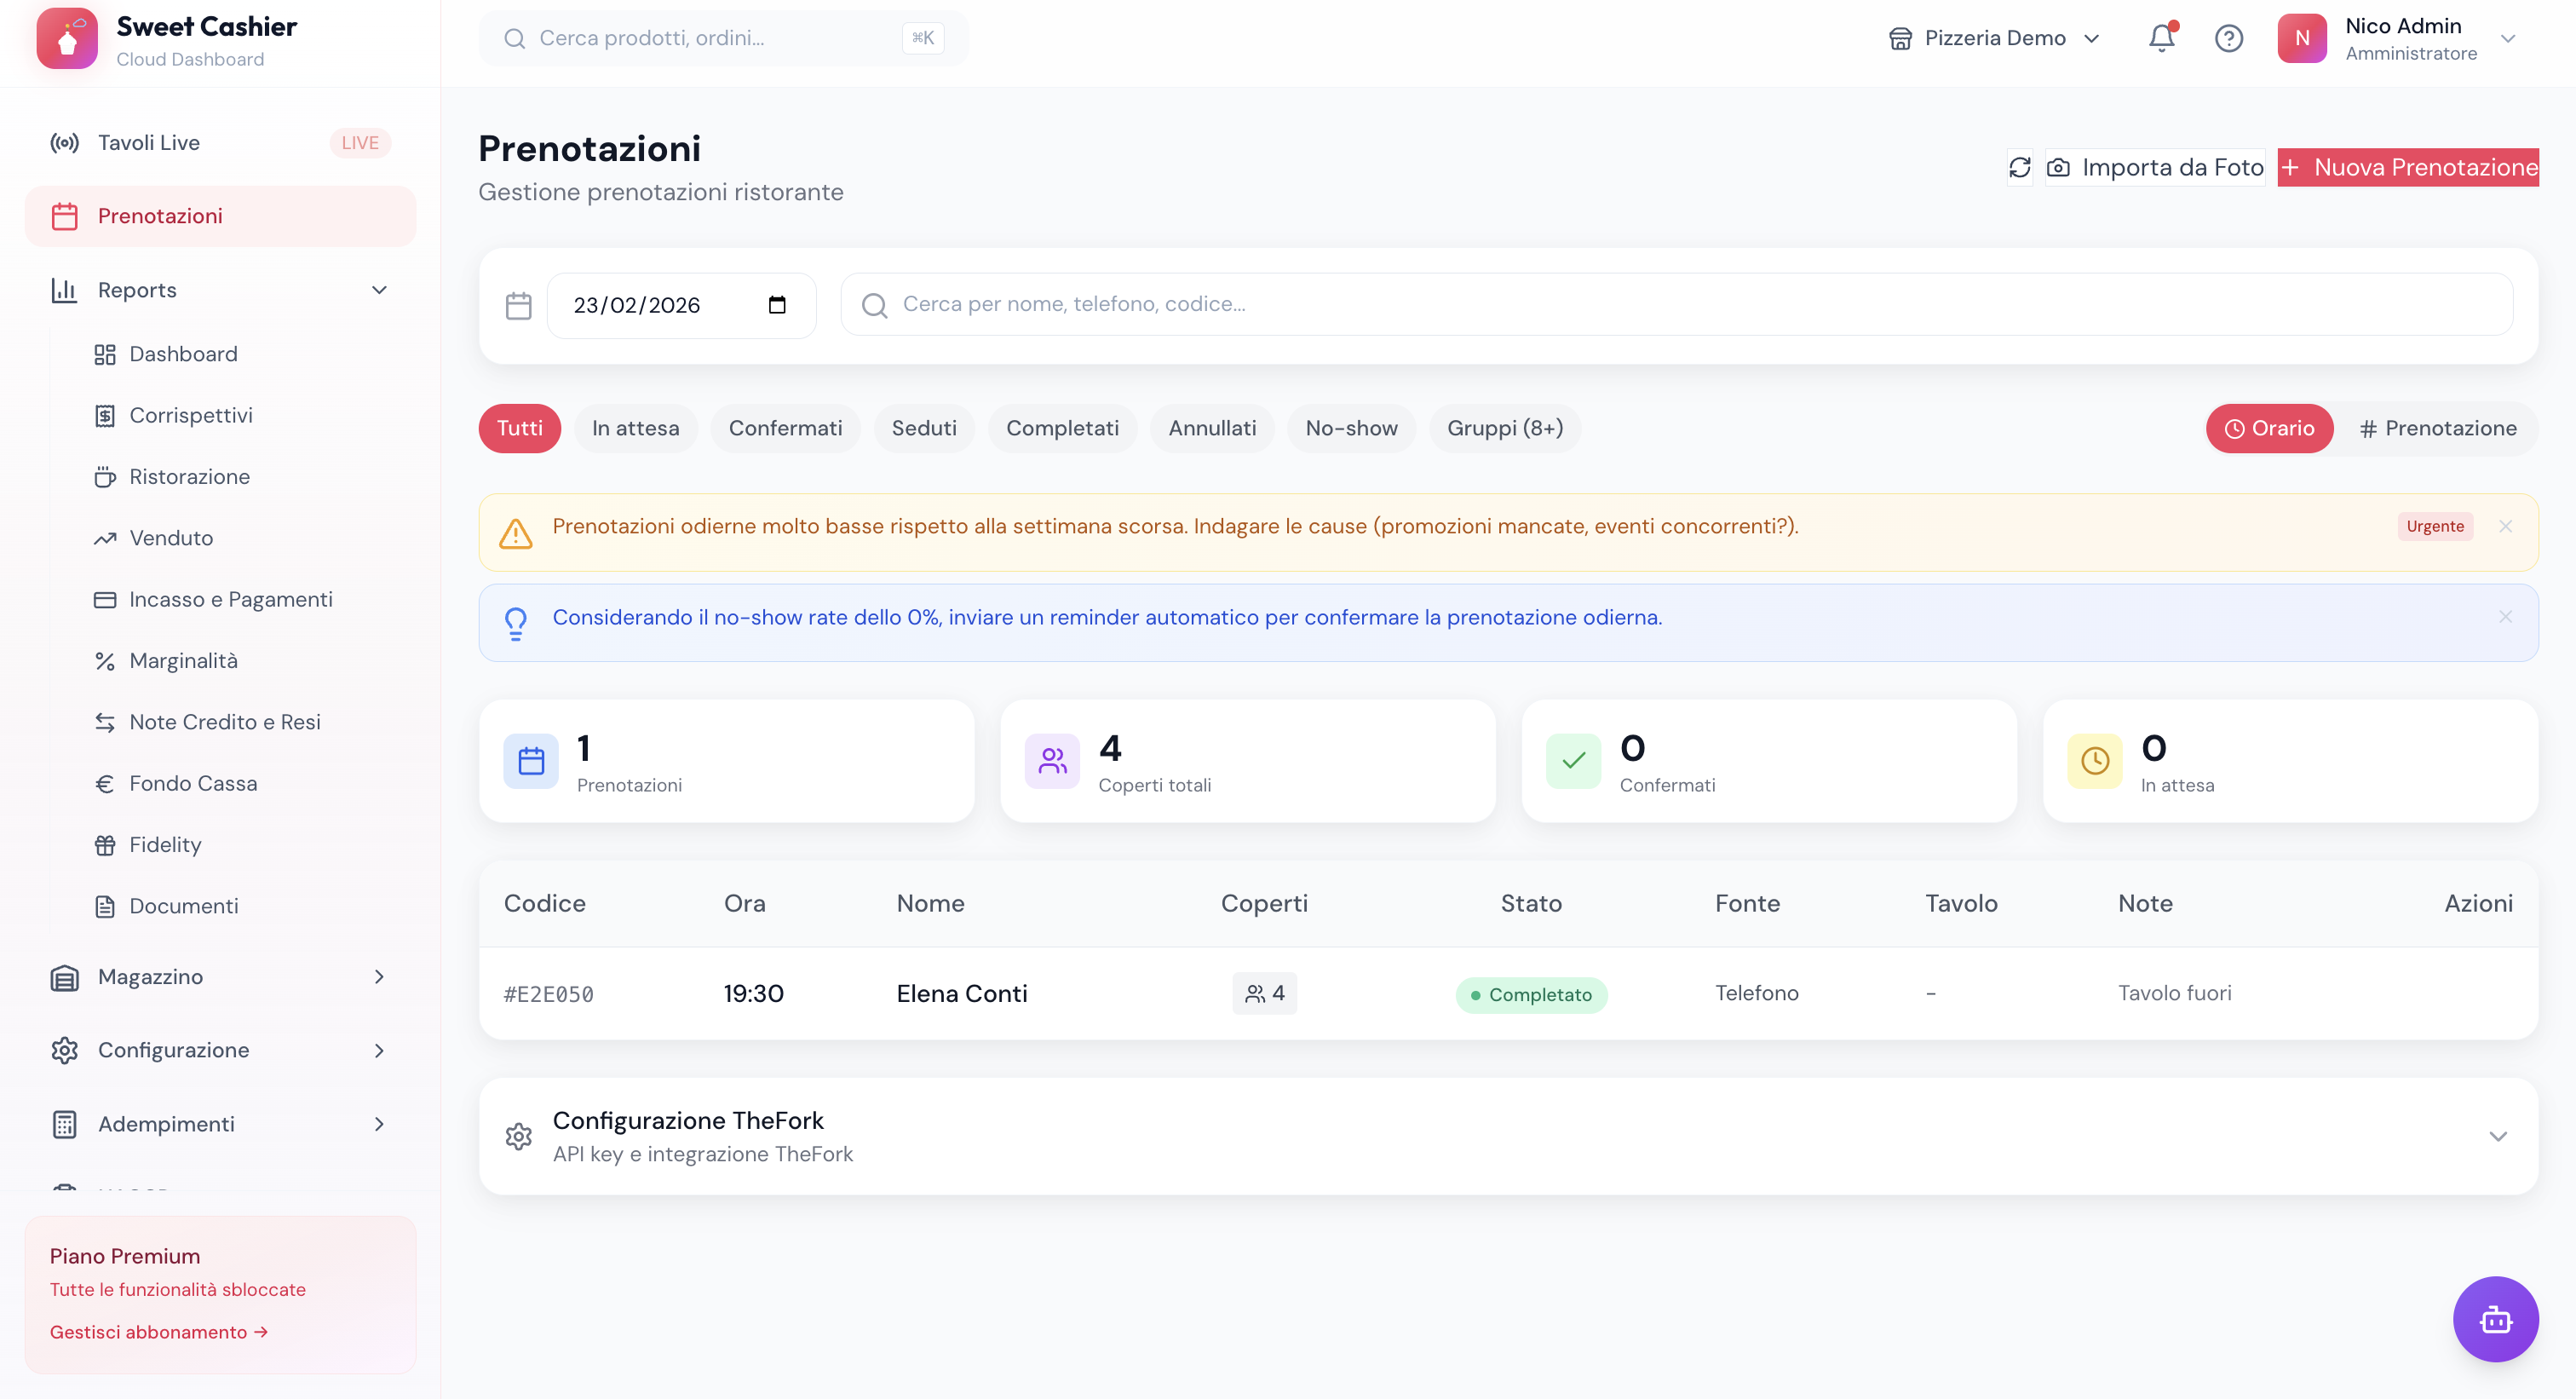The width and height of the screenshot is (2576, 1399).
Task: Click the help question mark icon
Action: pyautogui.click(x=2228, y=38)
